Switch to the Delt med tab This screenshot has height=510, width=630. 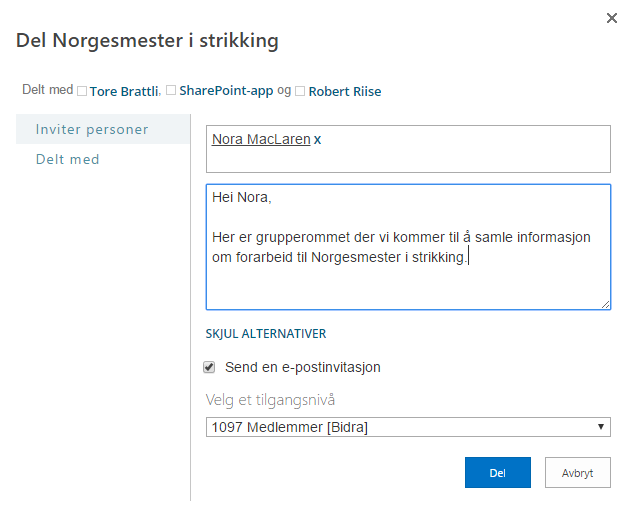(67, 159)
